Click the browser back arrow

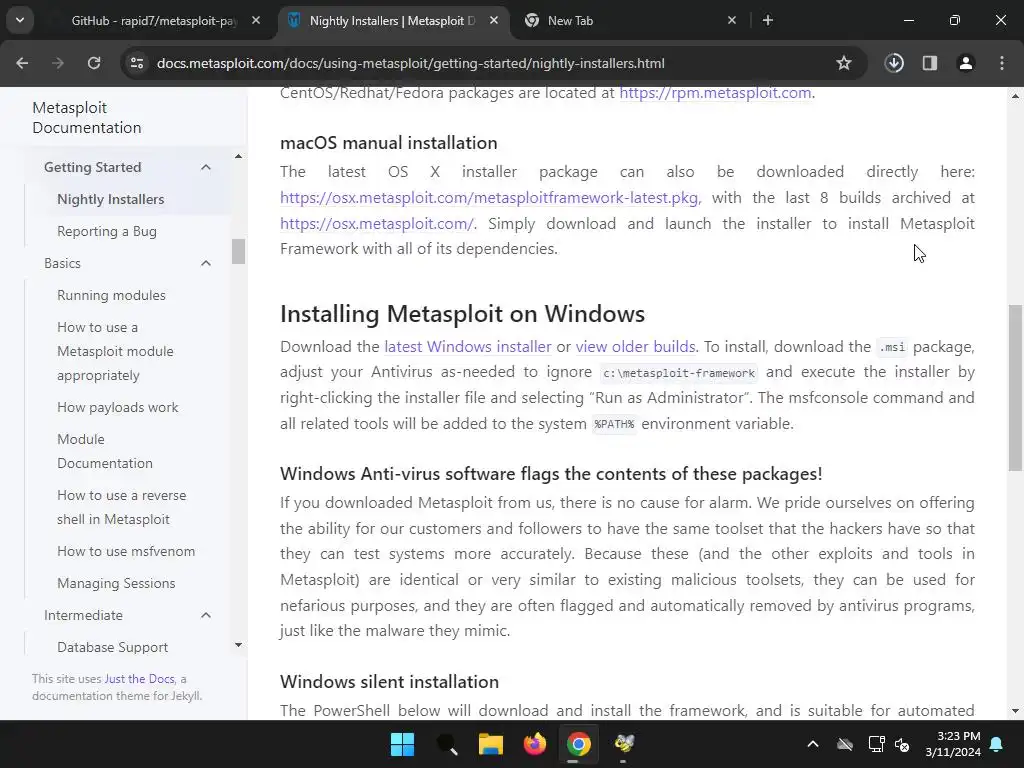click(22, 63)
